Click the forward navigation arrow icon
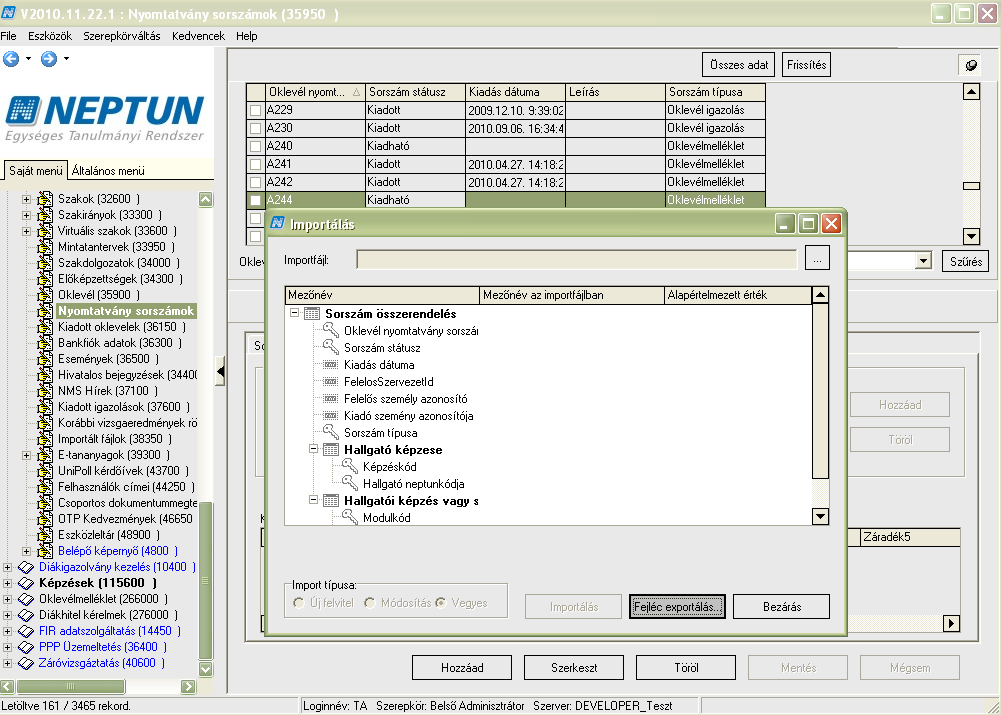Viewport: 1001px width, 715px height. coord(49,59)
